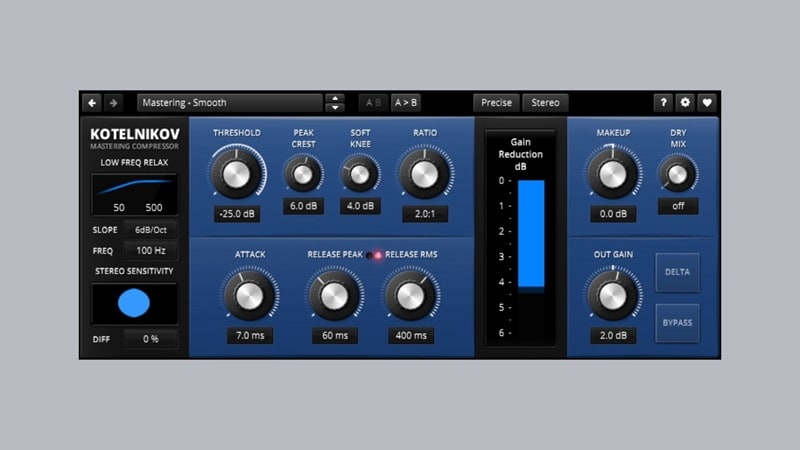Image resolution: width=800 pixels, height=450 pixels.
Task: Edit the 0.0 dB makeup value
Action: coord(613,214)
